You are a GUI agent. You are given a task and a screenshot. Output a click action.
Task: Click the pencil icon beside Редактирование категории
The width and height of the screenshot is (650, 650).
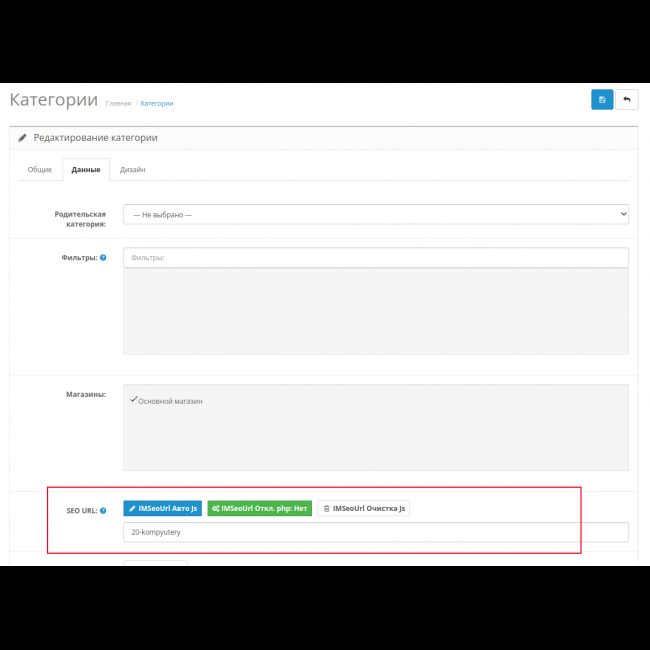[x=22, y=138]
